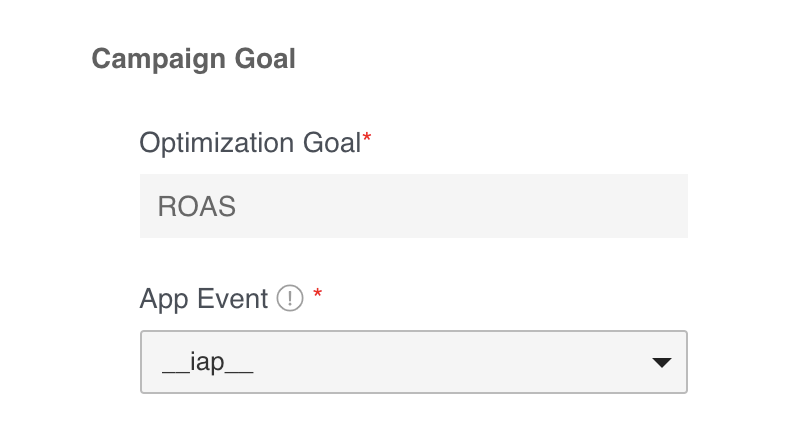802x438 pixels.
Task: Click the App Event label text
Action: point(204,298)
